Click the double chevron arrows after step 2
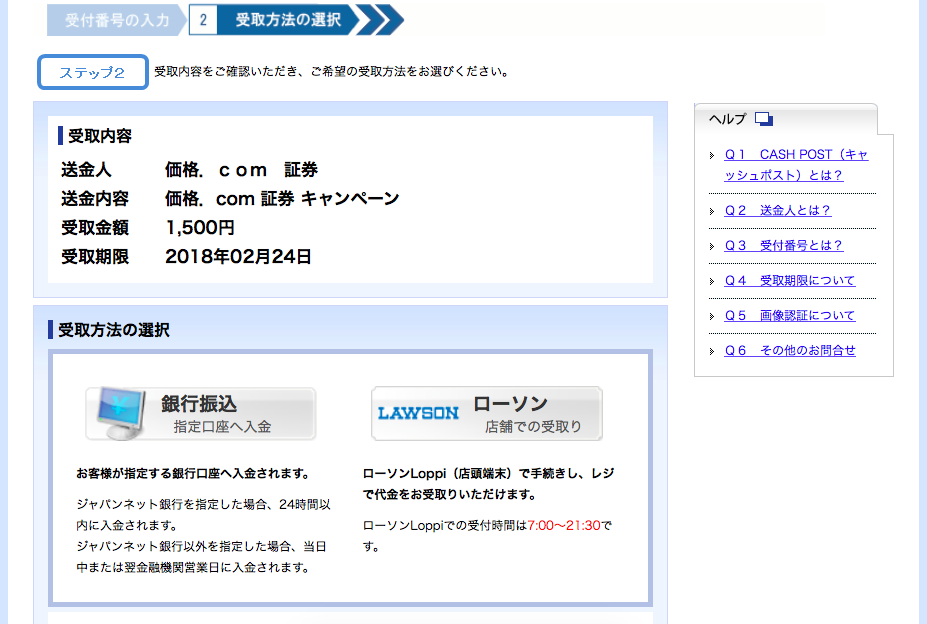The width and height of the screenshot is (927, 624). click(381, 20)
